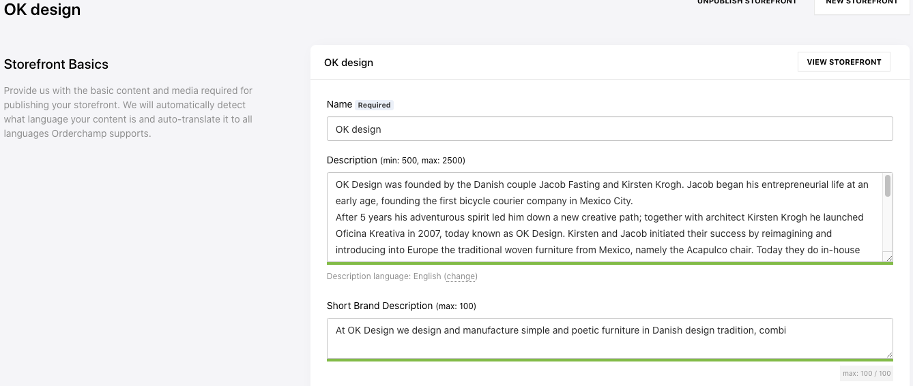Click the Description text area resize handle
The width and height of the screenshot is (914, 386).
pyautogui.click(x=888, y=258)
